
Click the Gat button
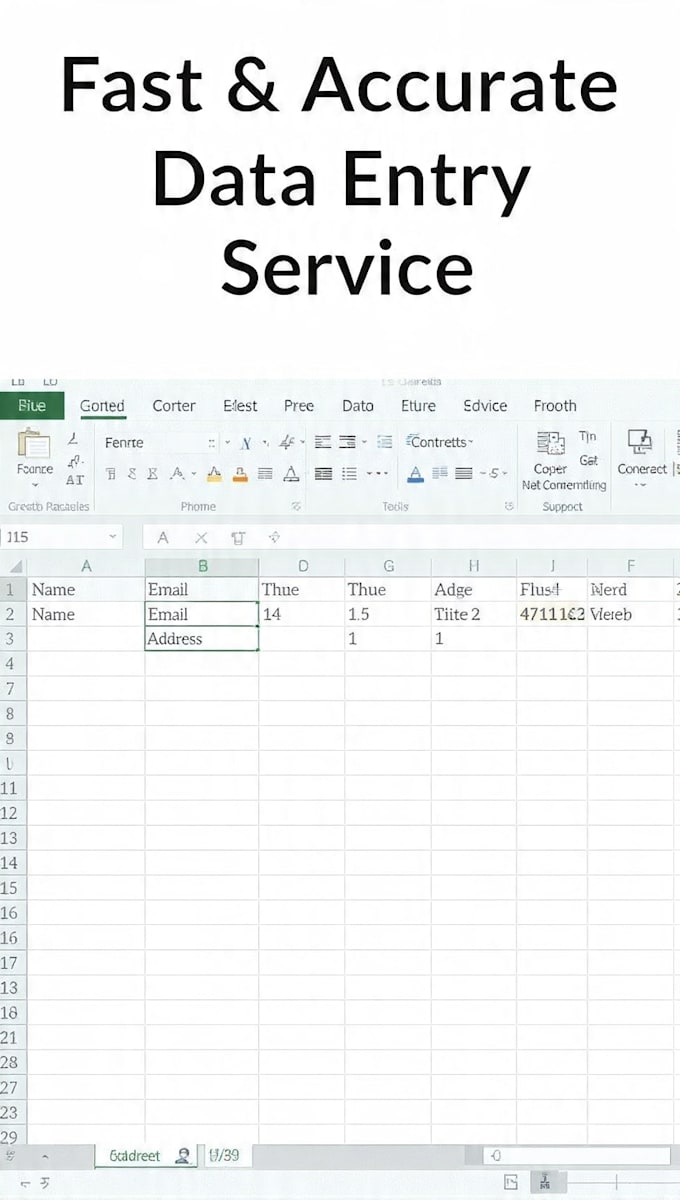(x=589, y=460)
